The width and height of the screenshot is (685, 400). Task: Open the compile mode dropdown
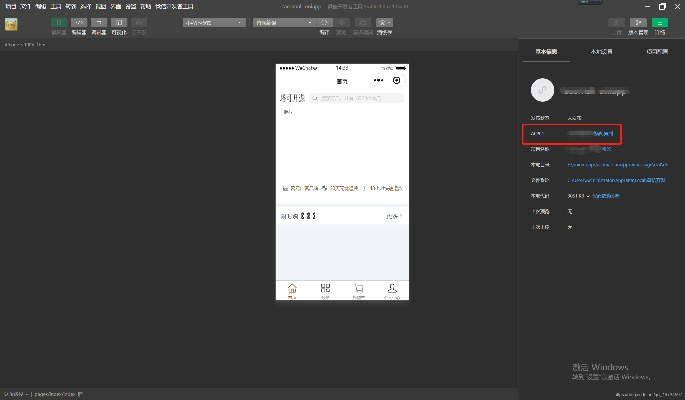277,21
